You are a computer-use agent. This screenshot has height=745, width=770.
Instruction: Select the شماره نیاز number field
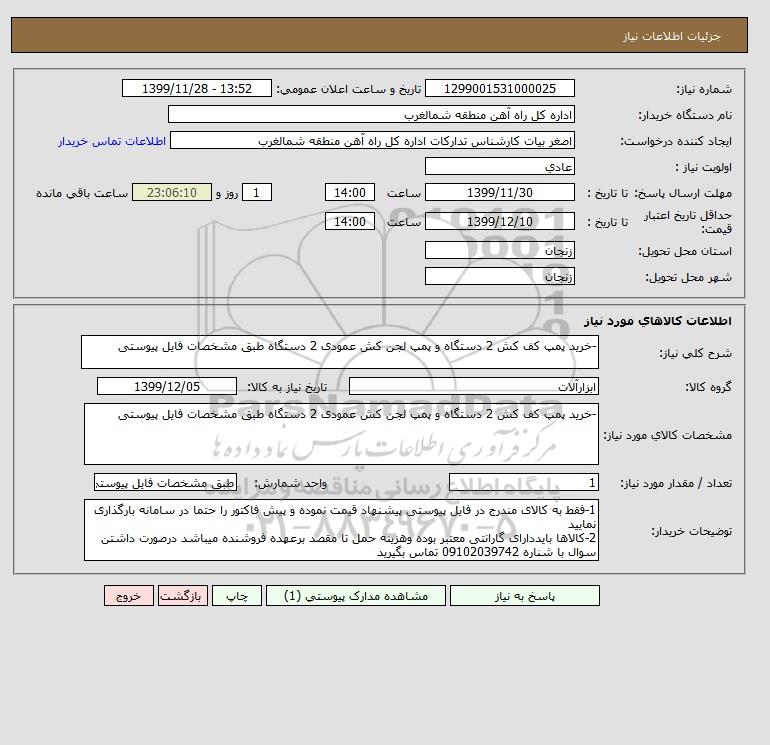(x=499, y=88)
